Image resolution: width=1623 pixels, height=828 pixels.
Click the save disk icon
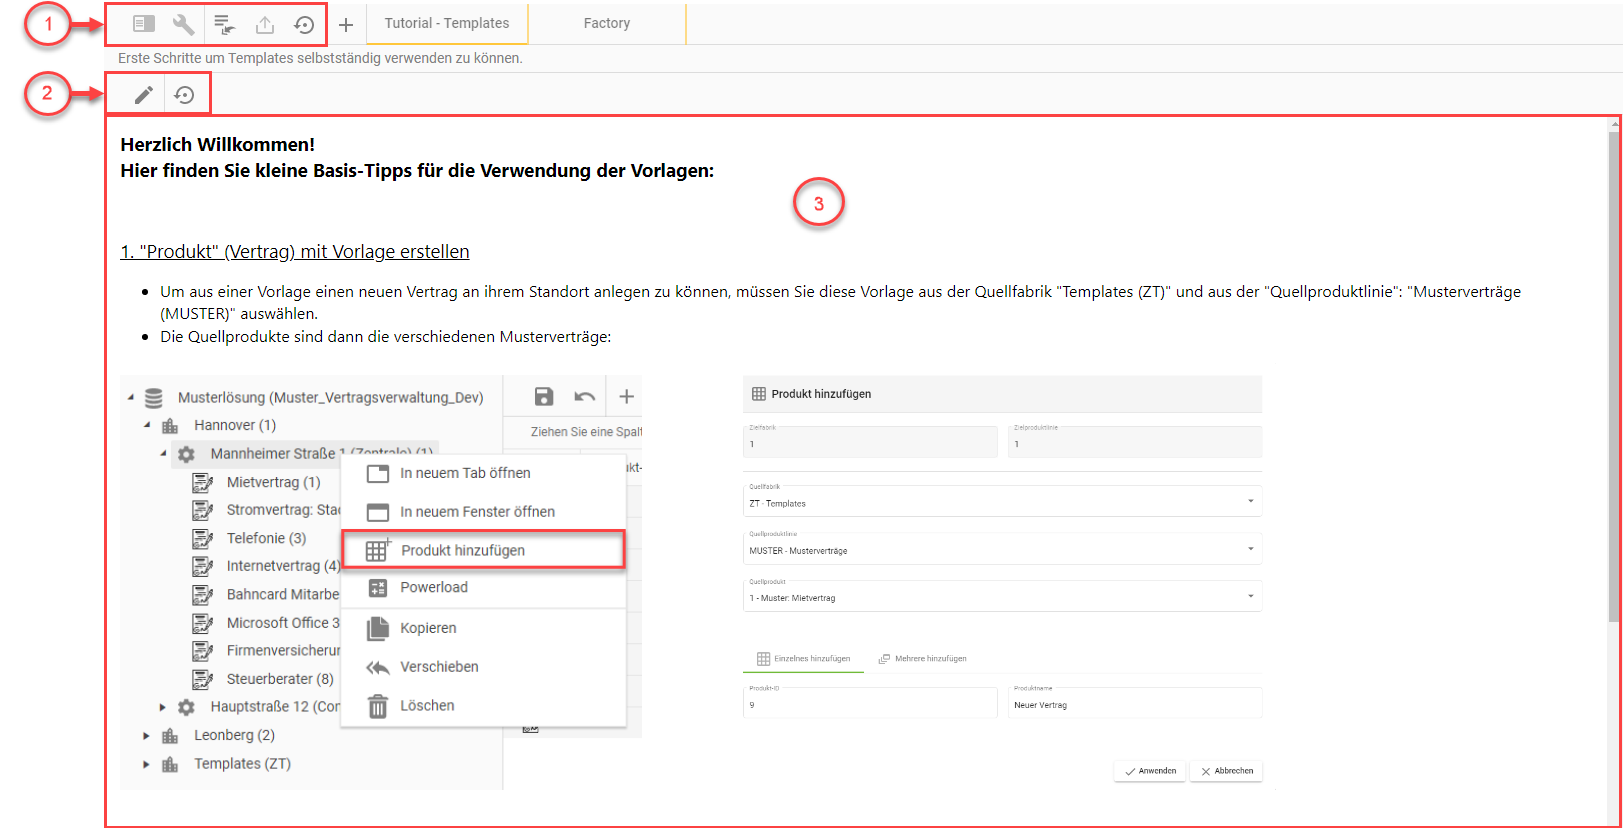[544, 397]
